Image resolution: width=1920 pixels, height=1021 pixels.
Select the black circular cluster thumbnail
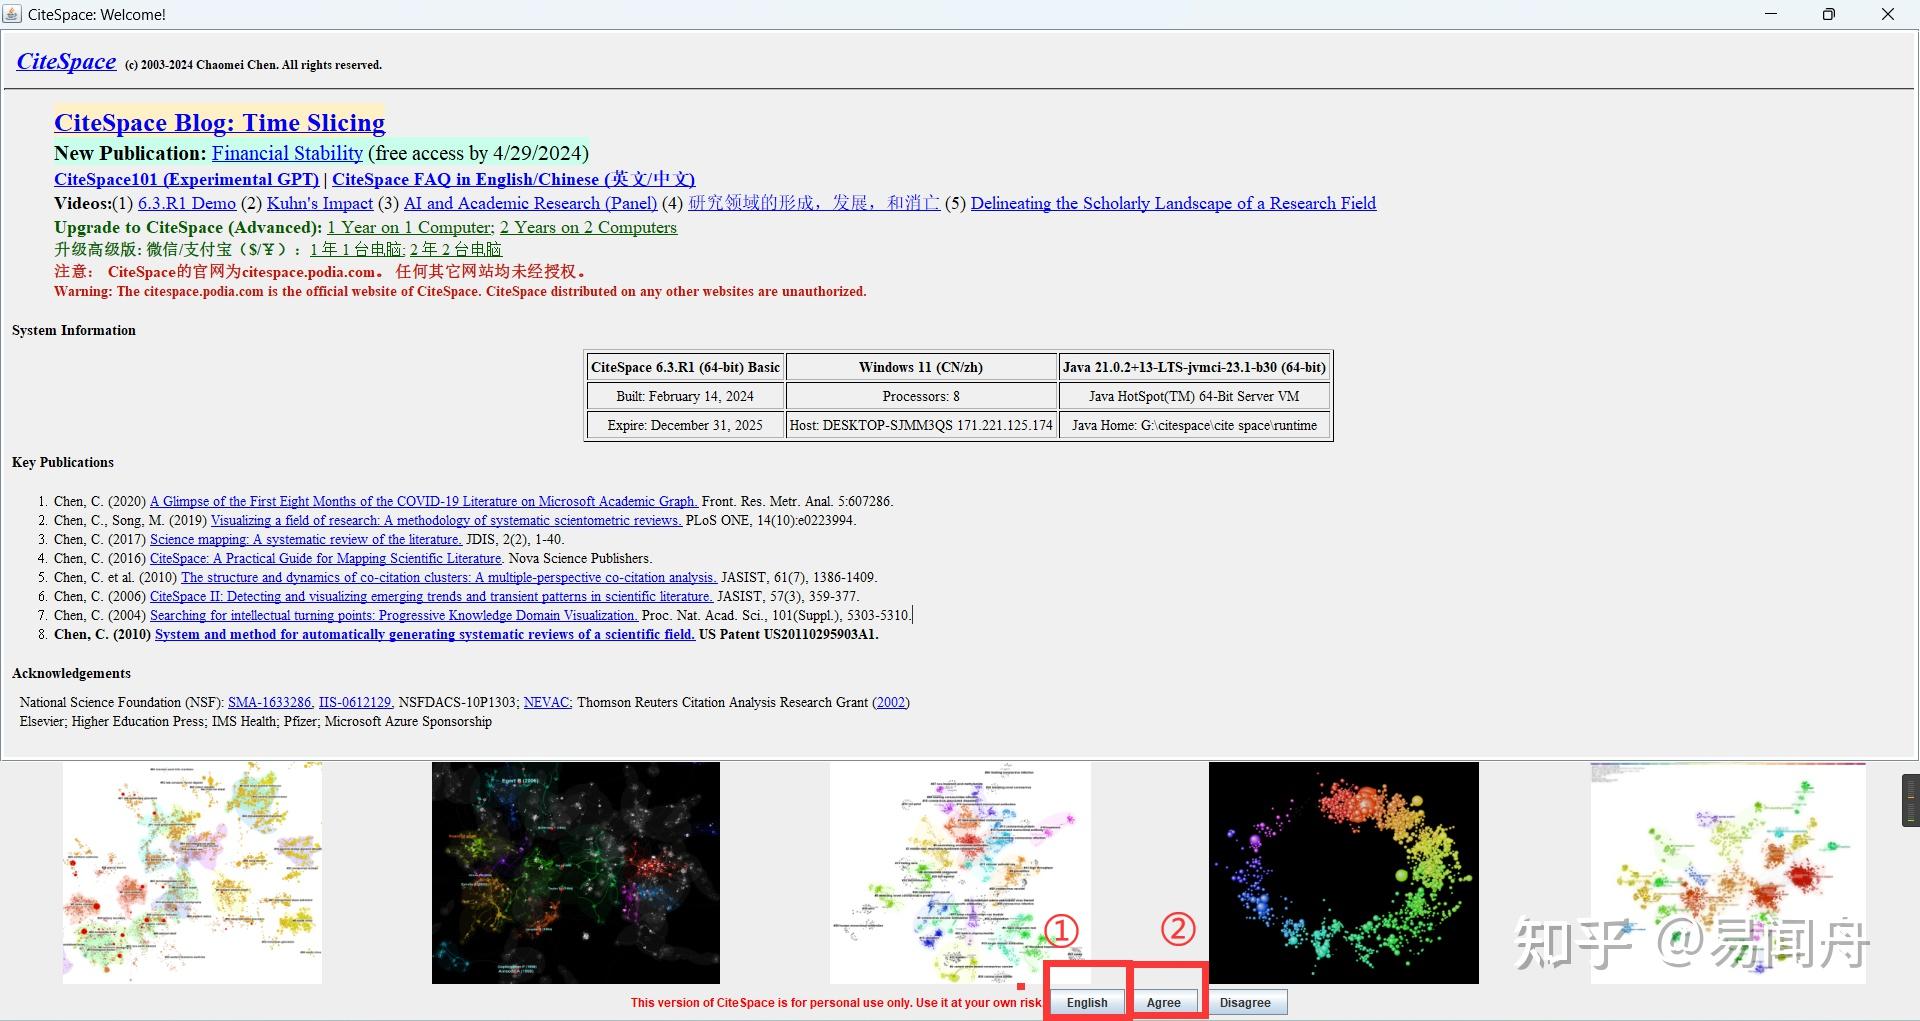[x=1344, y=872]
